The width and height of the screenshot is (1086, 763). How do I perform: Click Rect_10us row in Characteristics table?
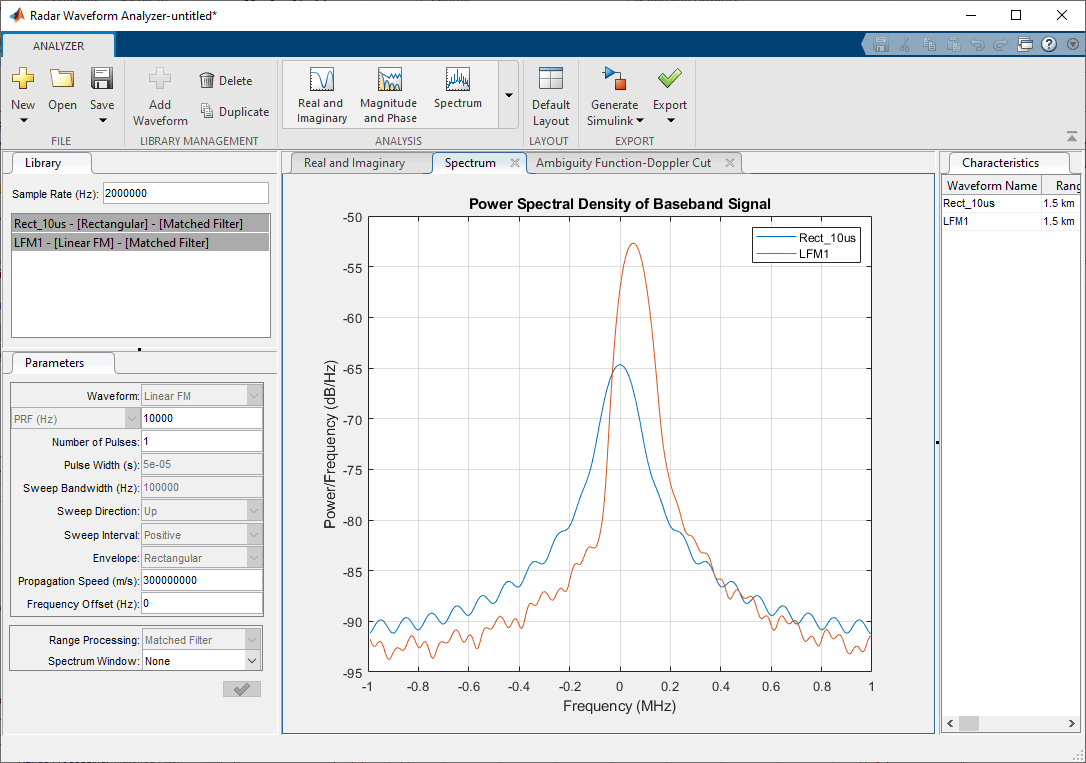(x=1011, y=203)
